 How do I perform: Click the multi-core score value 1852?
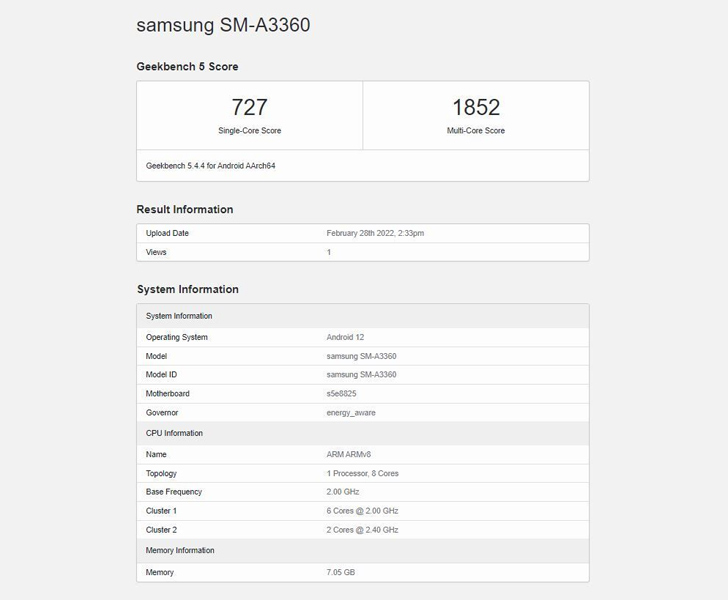(476, 107)
